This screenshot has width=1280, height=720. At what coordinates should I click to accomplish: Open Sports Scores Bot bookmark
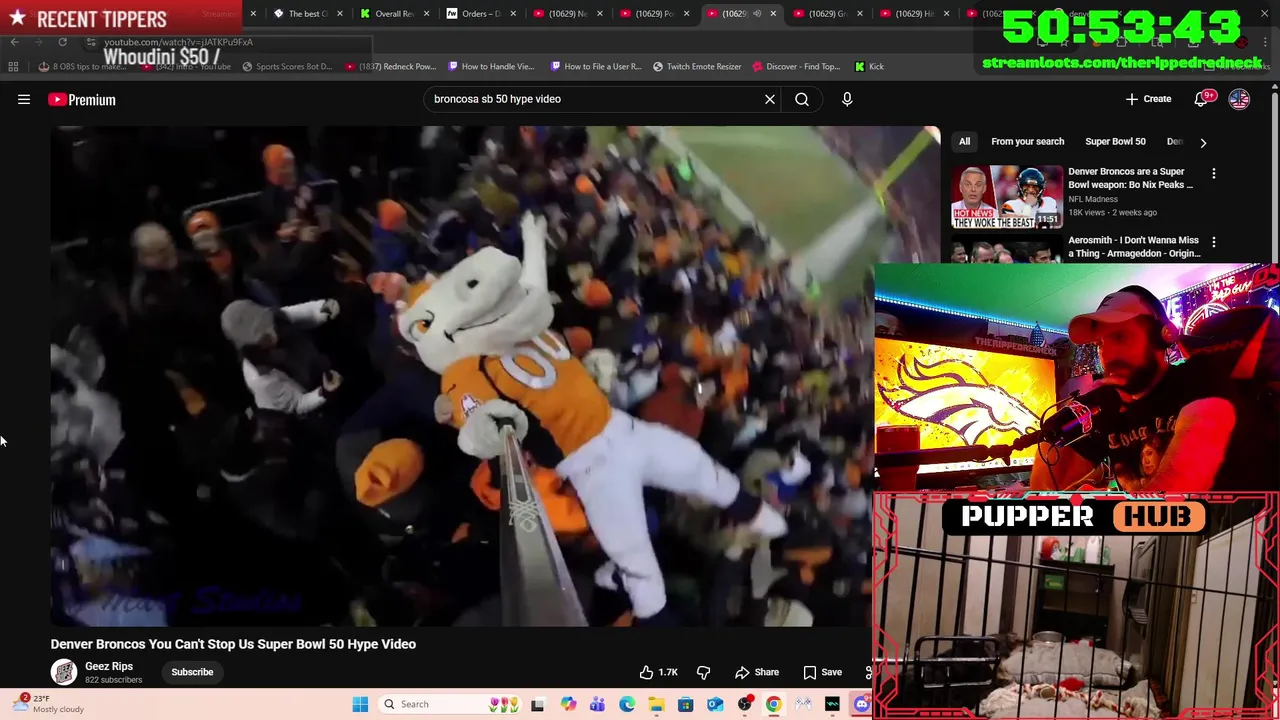click(x=286, y=66)
